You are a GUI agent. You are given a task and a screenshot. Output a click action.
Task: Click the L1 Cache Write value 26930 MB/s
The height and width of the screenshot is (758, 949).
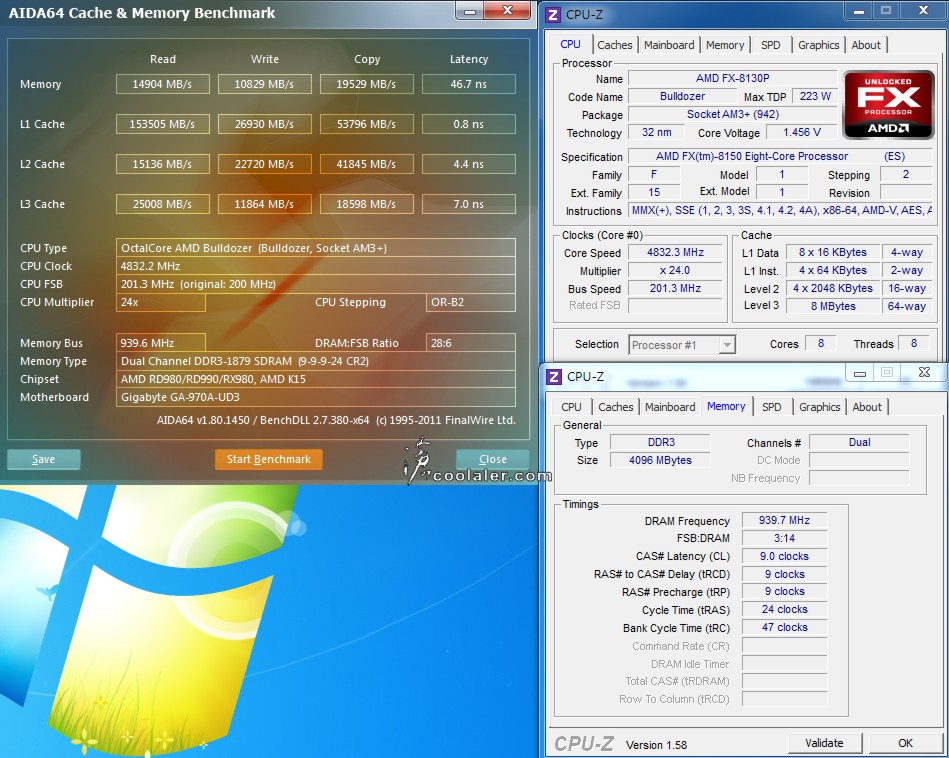point(264,124)
